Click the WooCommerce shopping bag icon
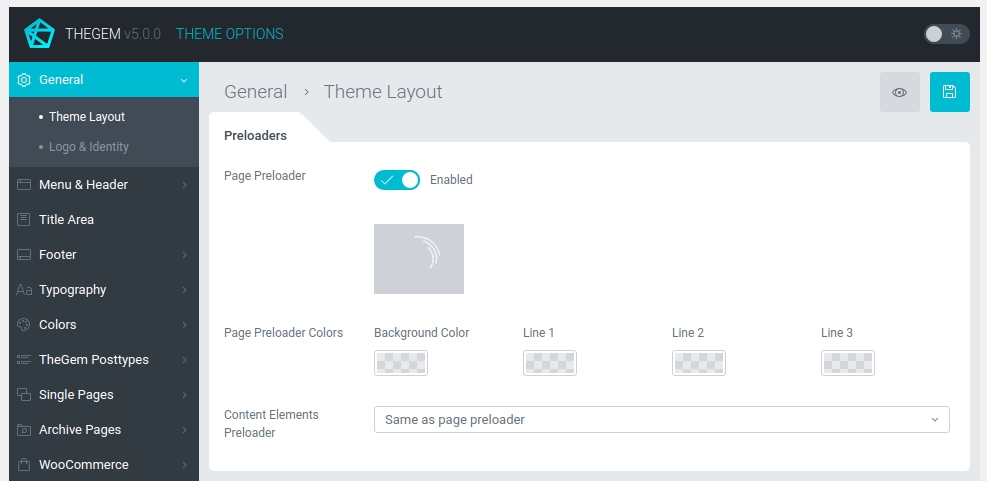Screen dimensions: 987x481 point(25,465)
